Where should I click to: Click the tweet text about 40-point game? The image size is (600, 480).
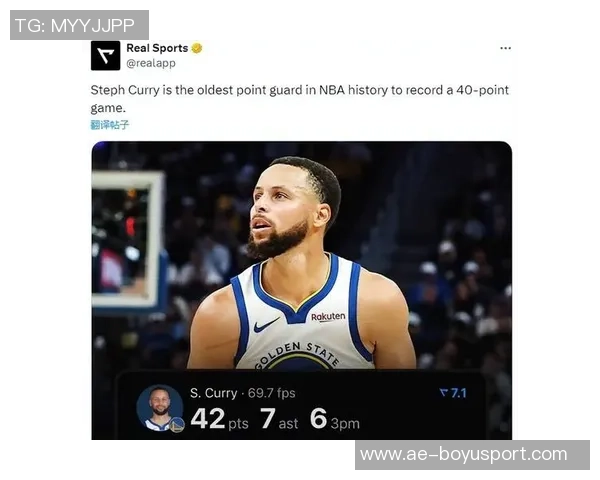pos(300,99)
